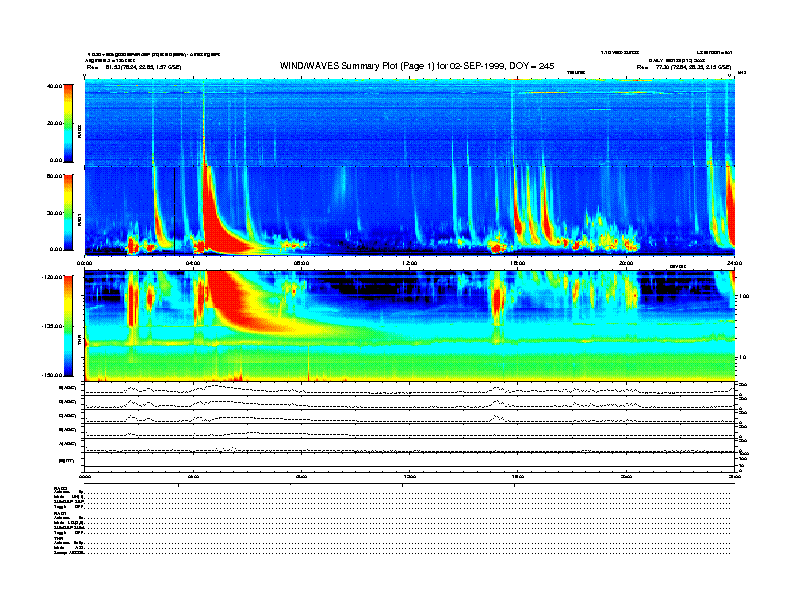Click the -135.00 label on the TNR scale

[52, 326]
